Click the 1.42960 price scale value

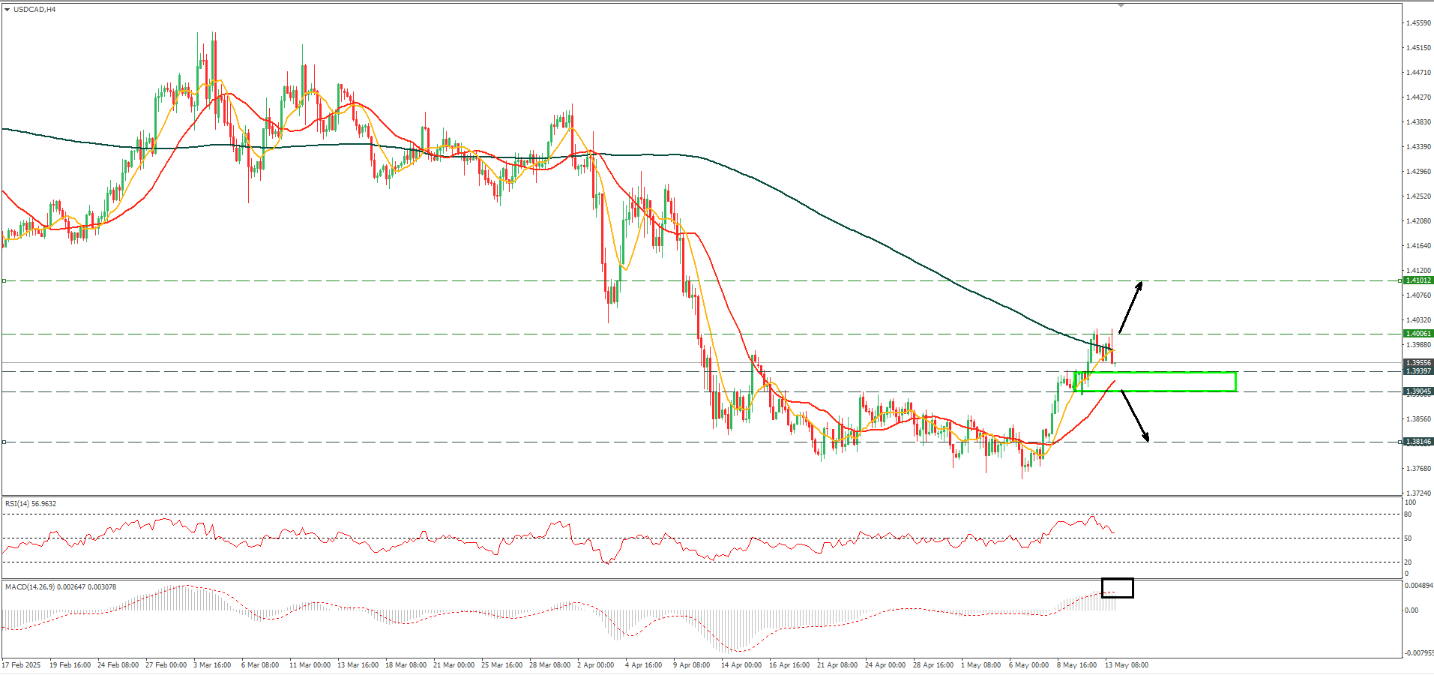coord(1417,172)
